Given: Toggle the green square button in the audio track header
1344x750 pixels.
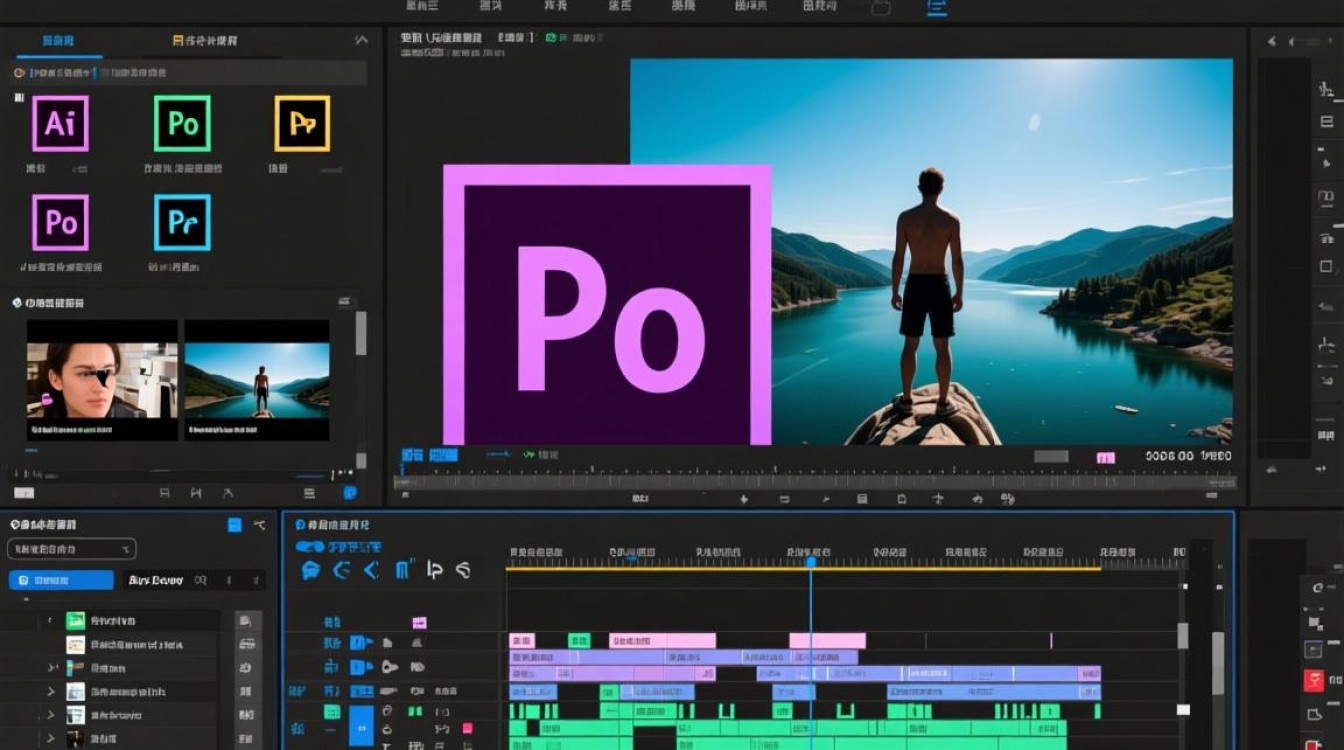Looking at the screenshot, I should point(332,712).
